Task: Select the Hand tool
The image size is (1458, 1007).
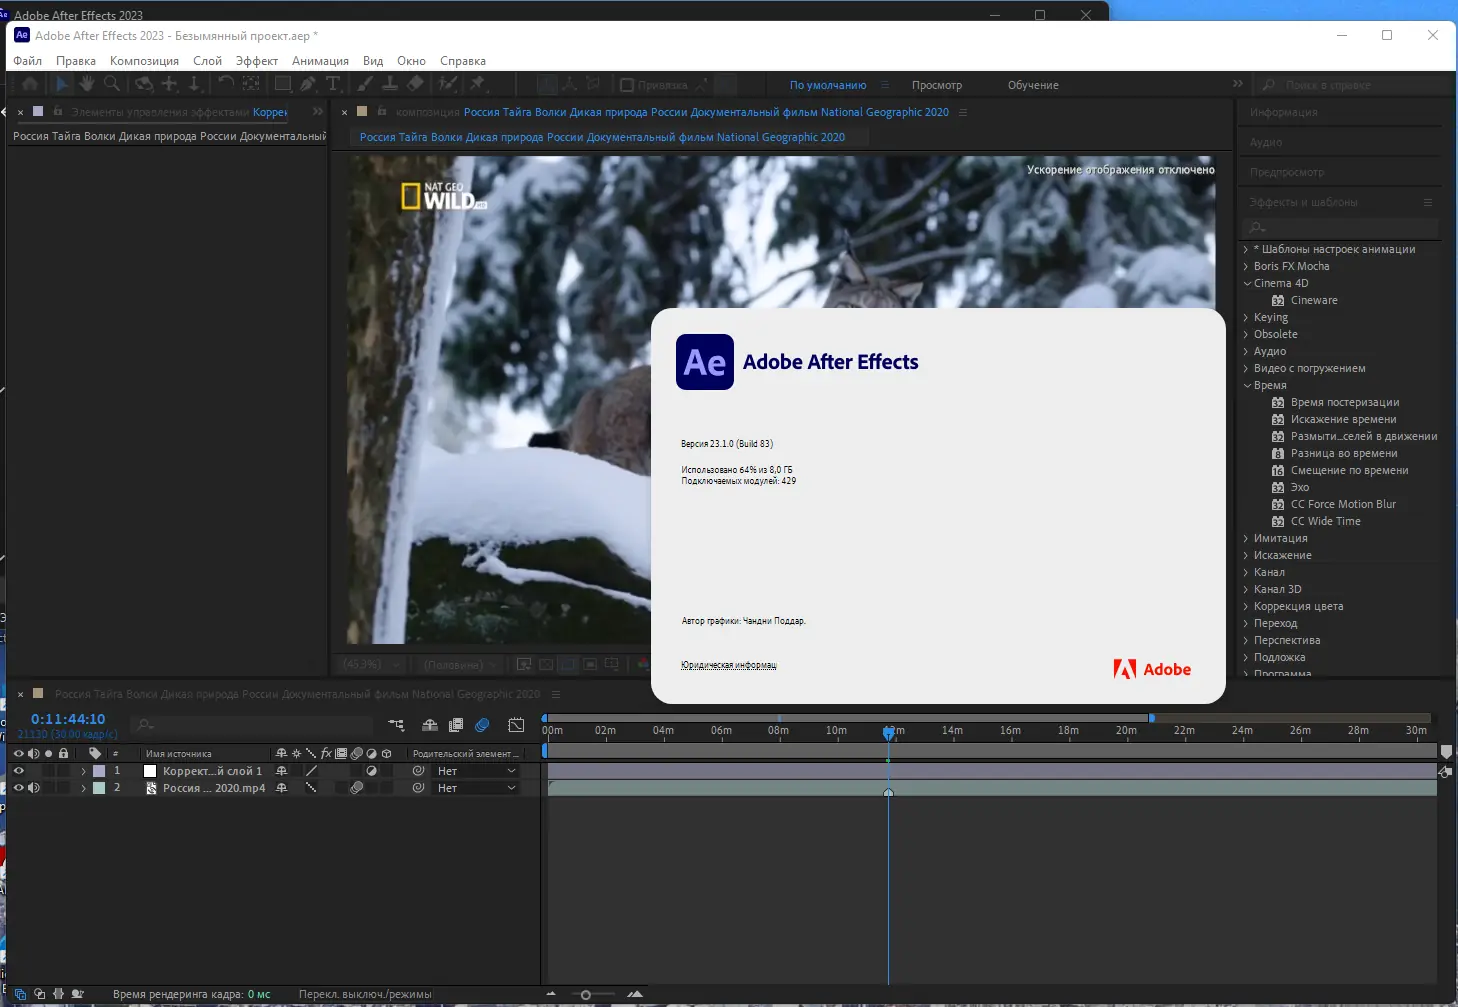Action: [x=87, y=84]
